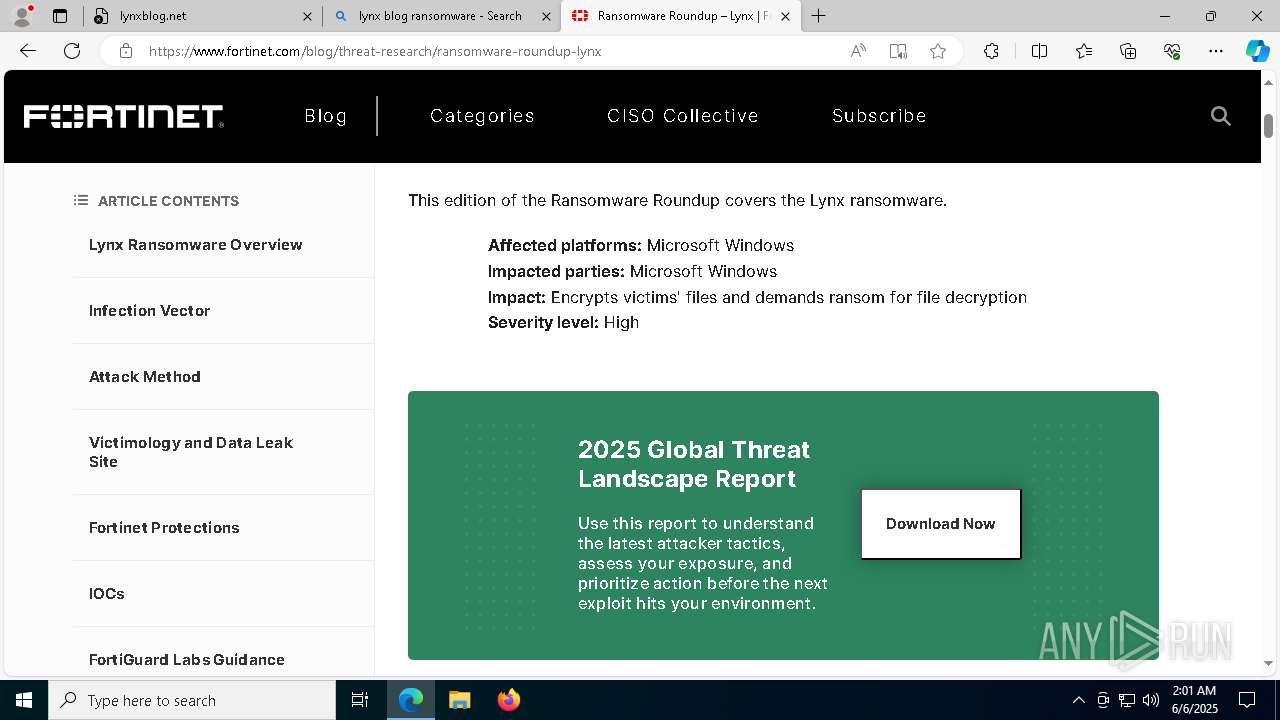Open the volume control tray icon
1280x720 pixels.
click(x=1151, y=700)
